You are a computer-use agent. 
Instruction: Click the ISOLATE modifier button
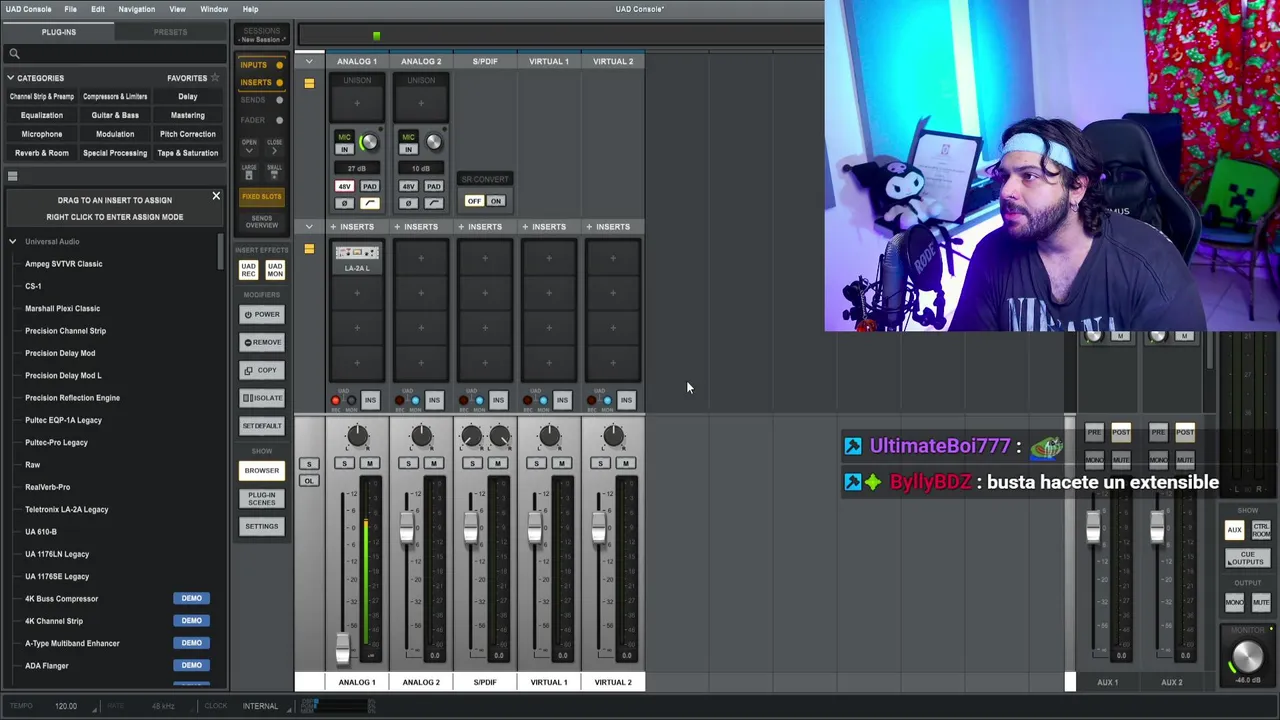tap(262, 398)
